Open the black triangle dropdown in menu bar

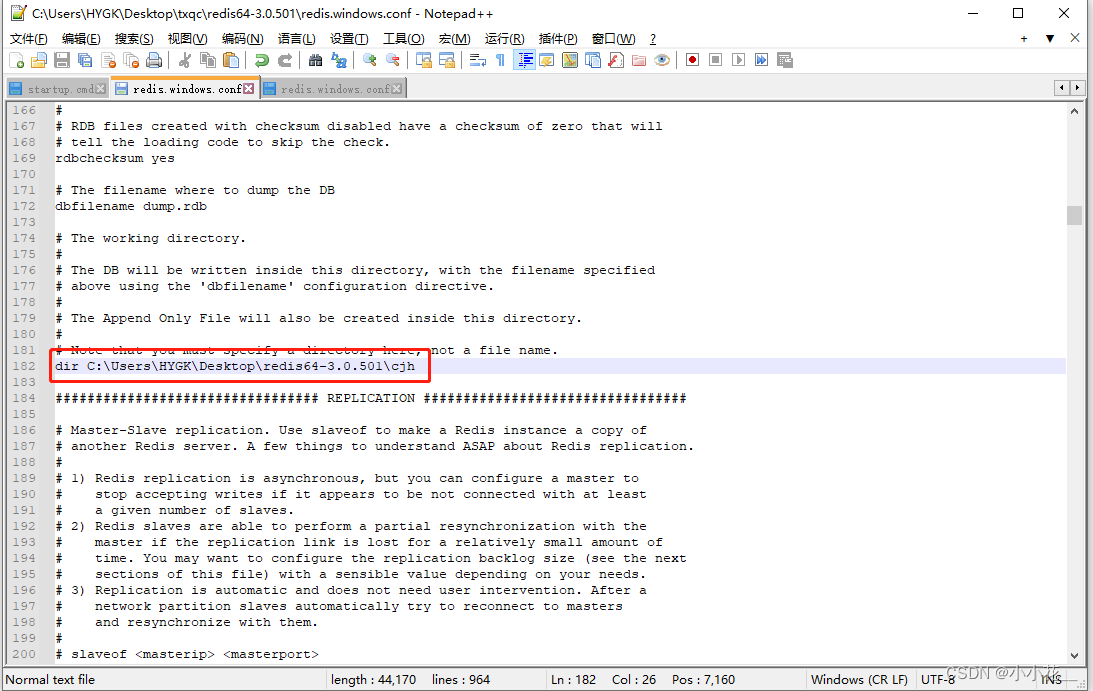click(1050, 39)
